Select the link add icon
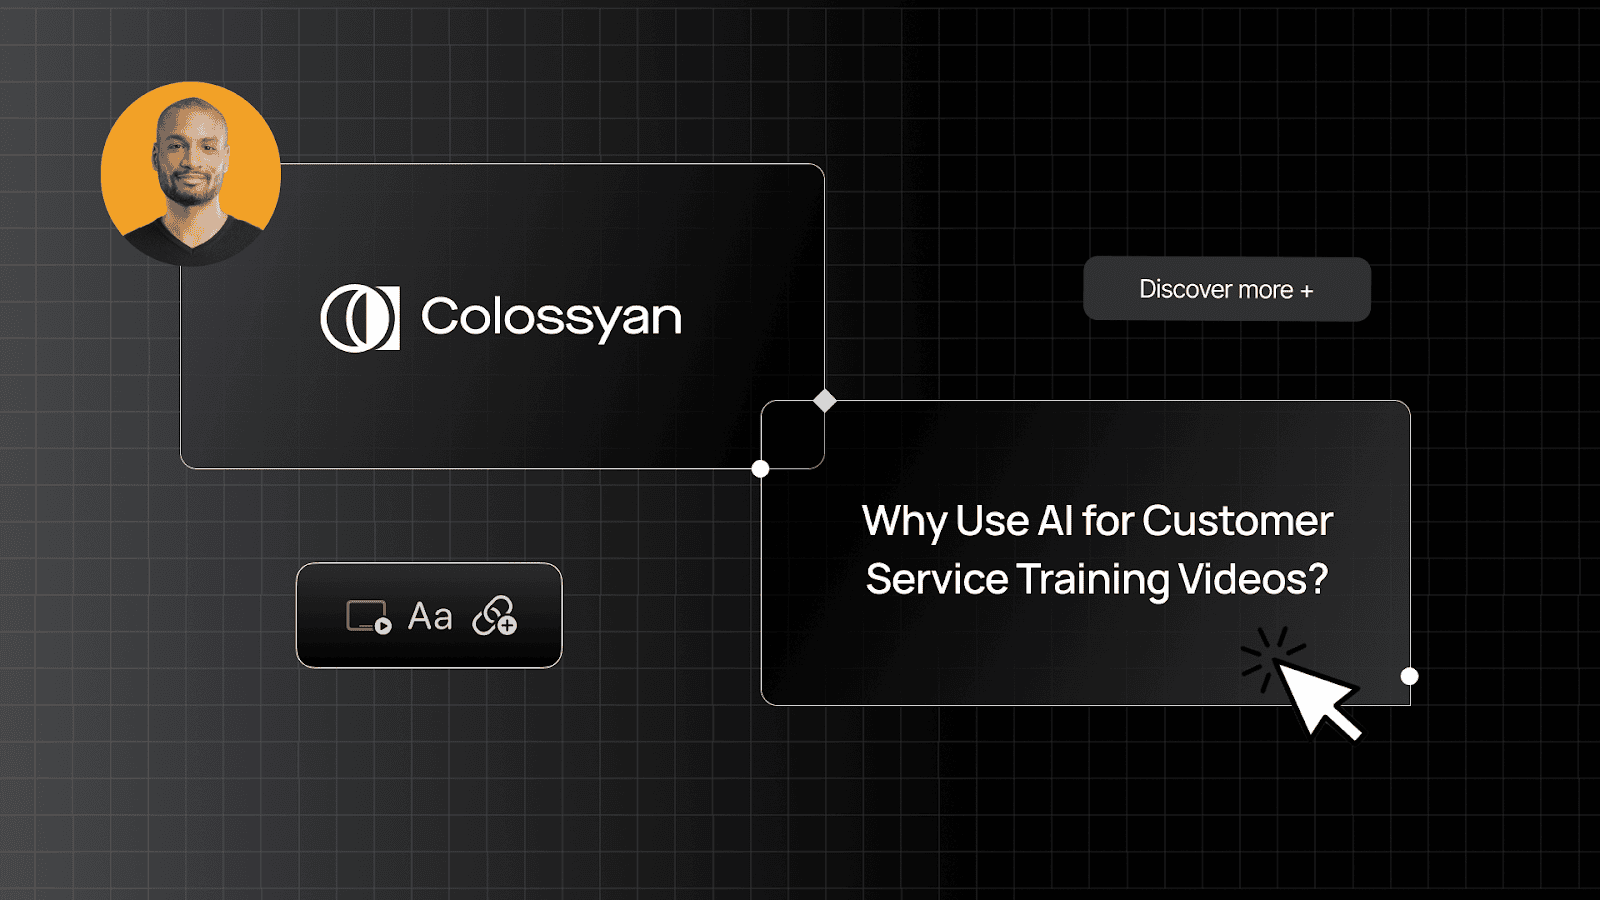Image resolution: width=1600 pixels, height=900 pixels. (495, 616)
